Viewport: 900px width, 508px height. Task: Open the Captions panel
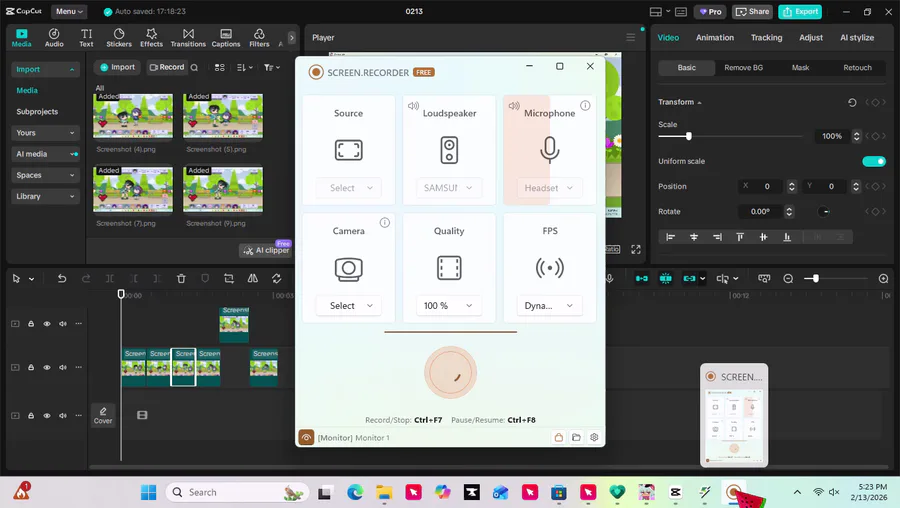coord(226,37)
